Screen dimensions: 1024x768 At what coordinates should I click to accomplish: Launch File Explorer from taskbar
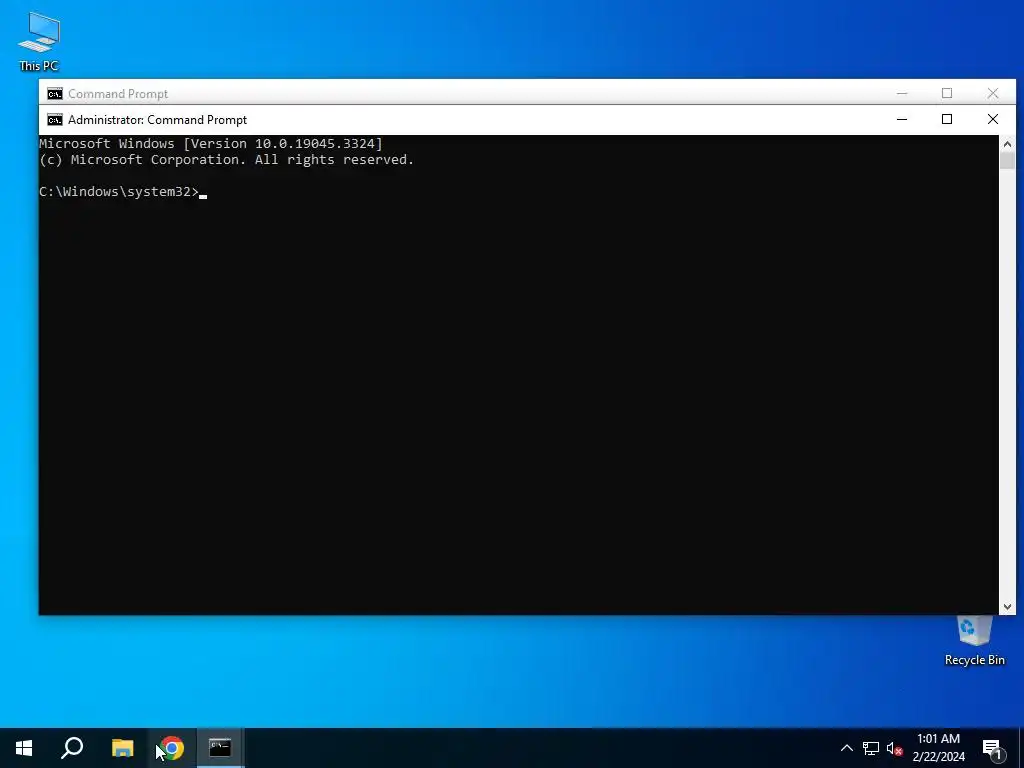(x=122, y=748)
